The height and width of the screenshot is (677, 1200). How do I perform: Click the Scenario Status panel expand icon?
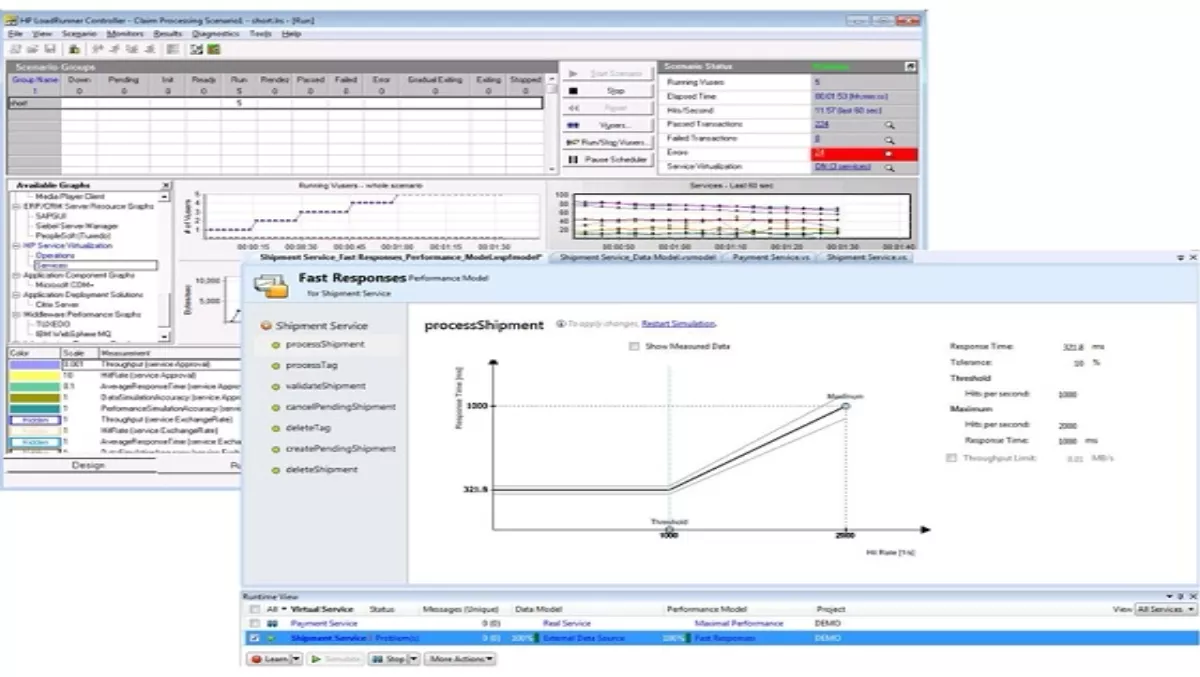pos(909,66)
